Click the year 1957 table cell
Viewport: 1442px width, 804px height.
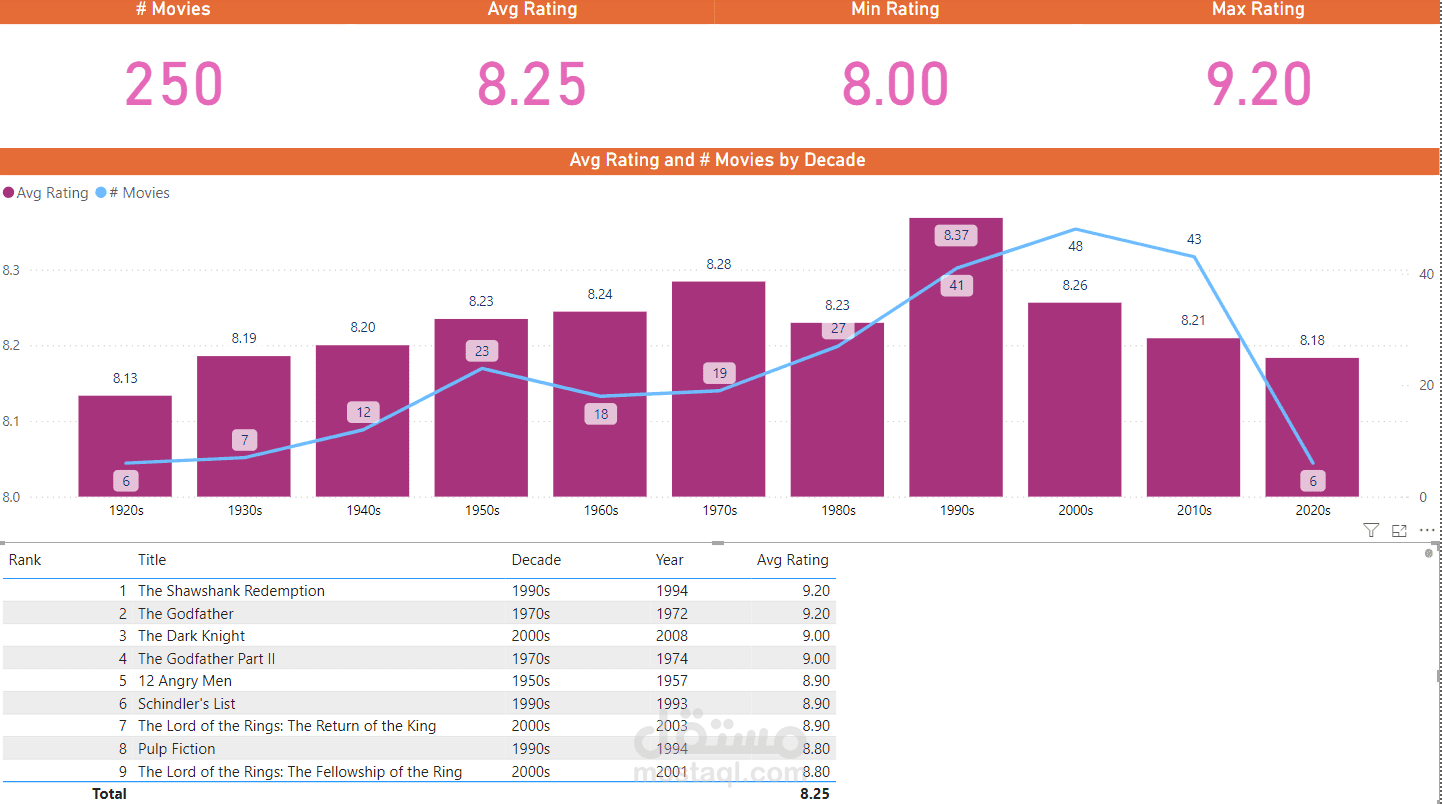pyautogui.click(x=672, y=681)
